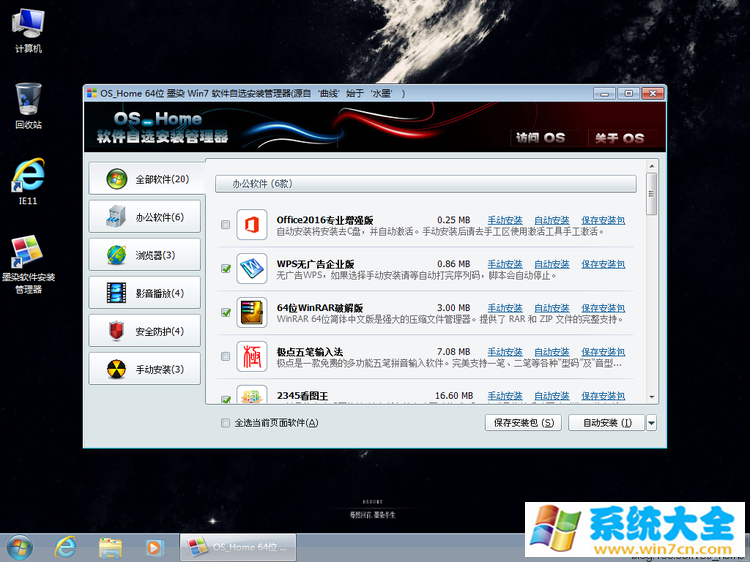Click 自动安装 link for 极点五笔输入法
The image size is (750, 562).
[551, 352]
